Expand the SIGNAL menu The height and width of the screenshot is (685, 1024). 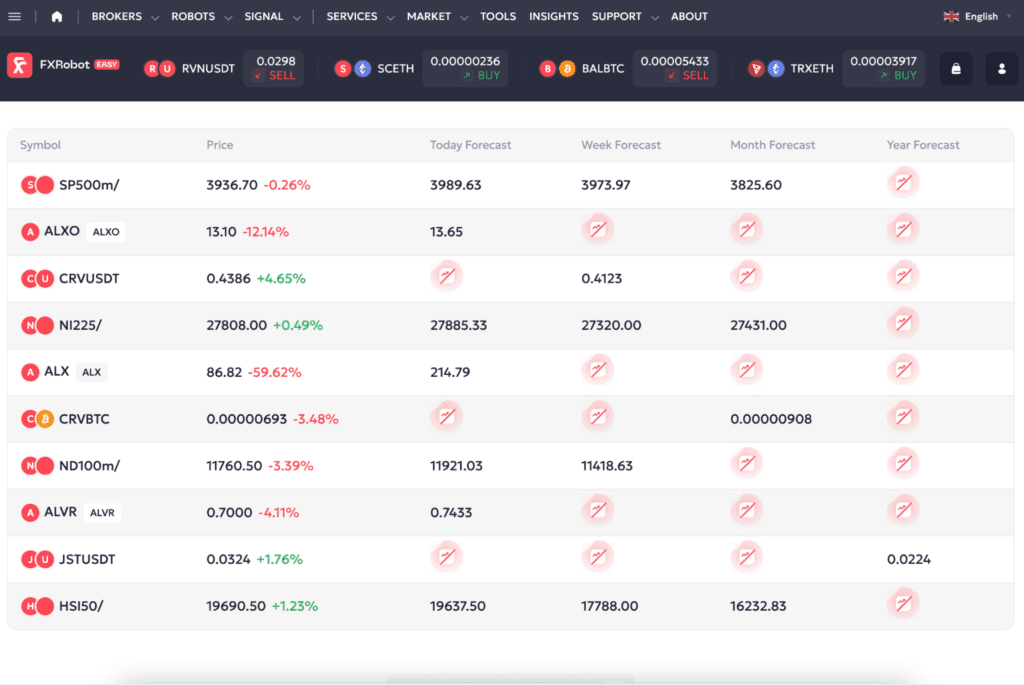[x=272, y=16]
